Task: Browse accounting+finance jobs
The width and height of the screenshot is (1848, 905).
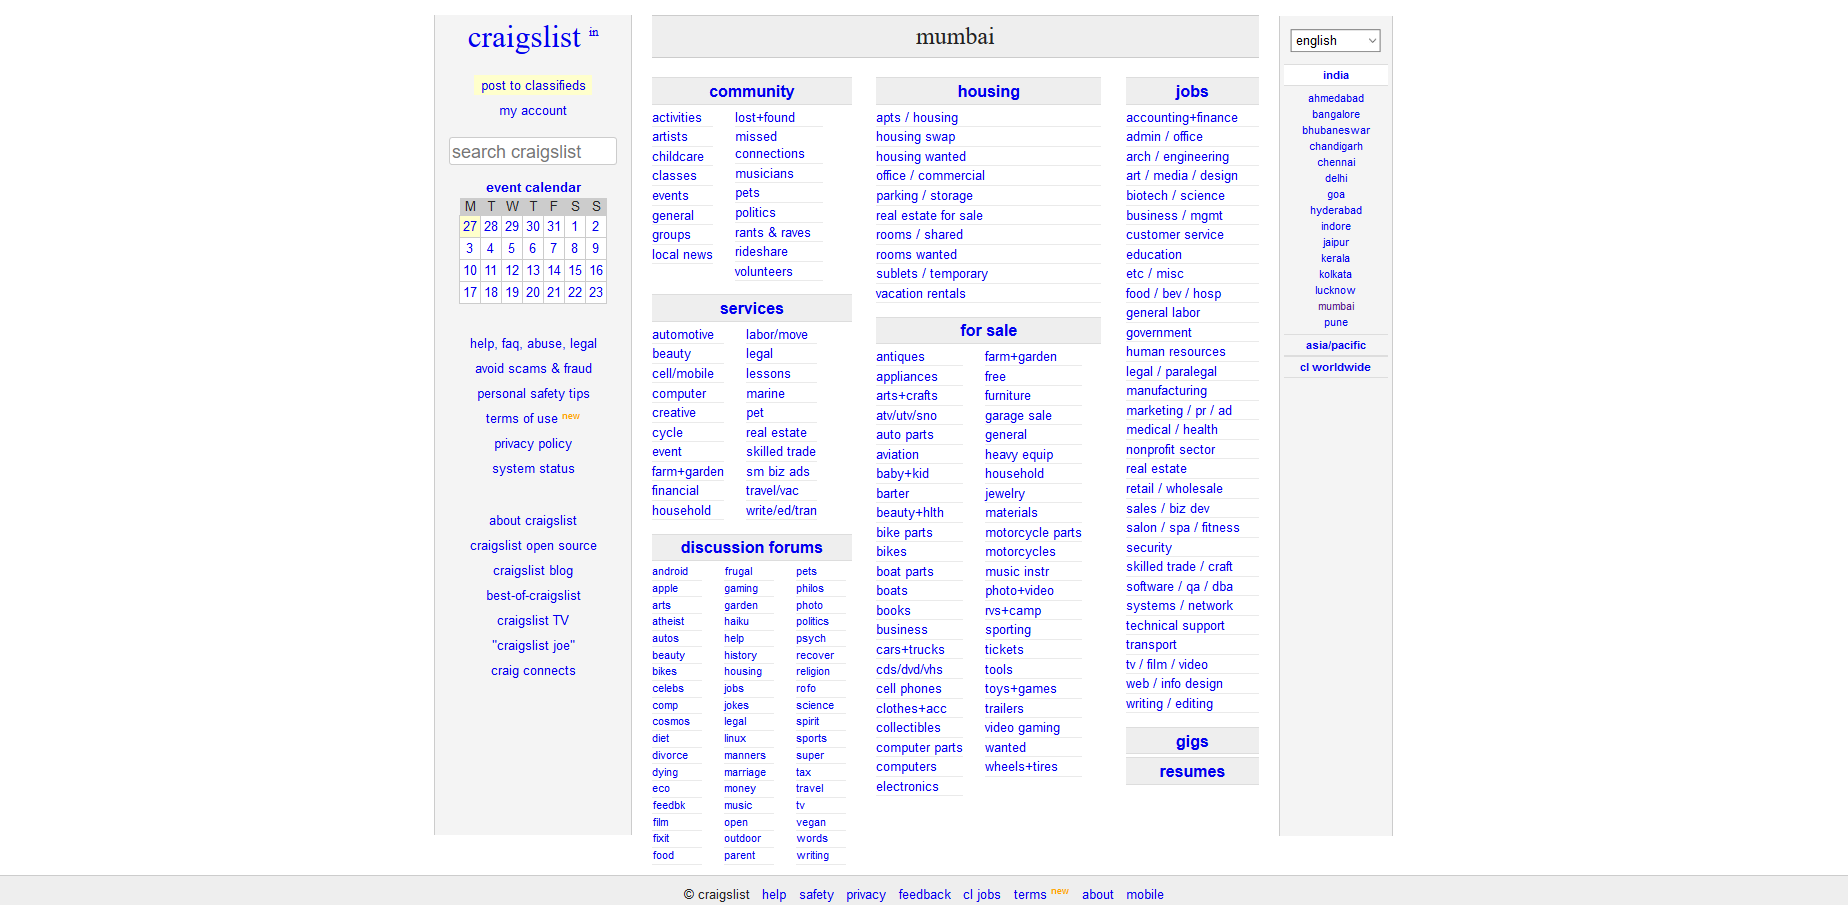Action: 1182,118
